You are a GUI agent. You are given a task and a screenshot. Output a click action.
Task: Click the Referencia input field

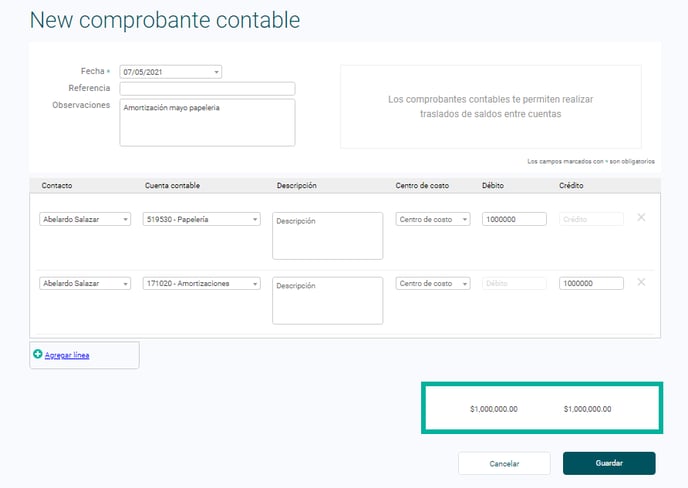pos(207,89)
